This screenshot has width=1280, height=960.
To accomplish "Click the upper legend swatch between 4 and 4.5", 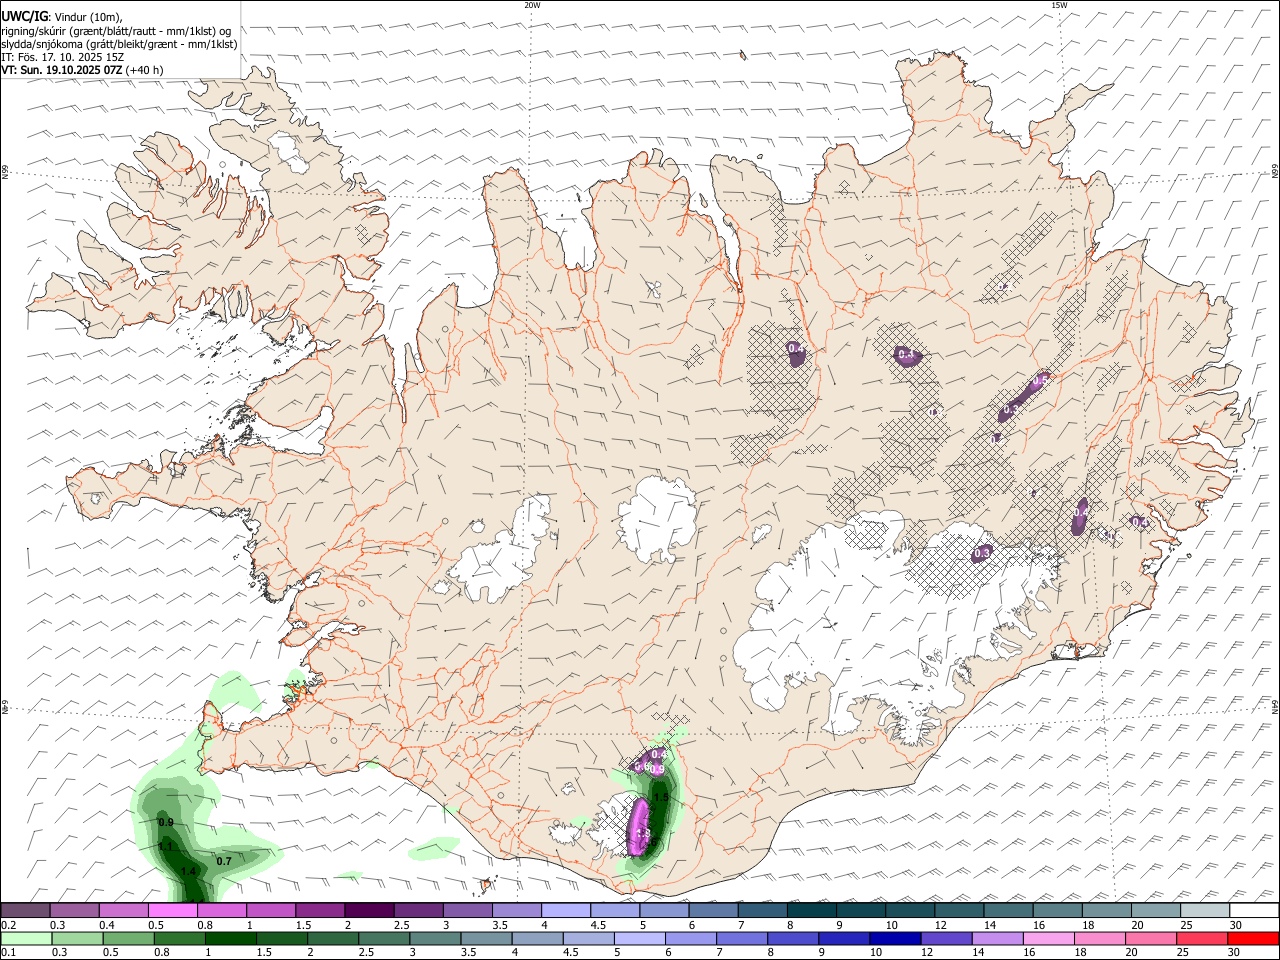I will point(566,910).
